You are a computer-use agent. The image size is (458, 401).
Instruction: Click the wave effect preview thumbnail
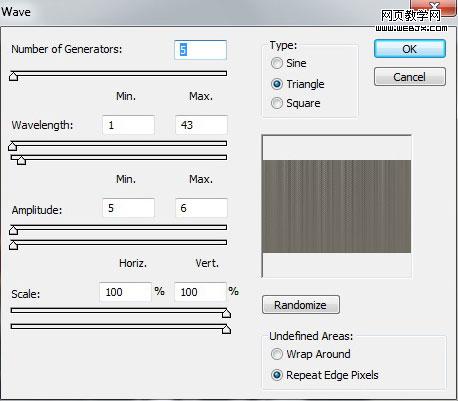[x=337, y=206]
